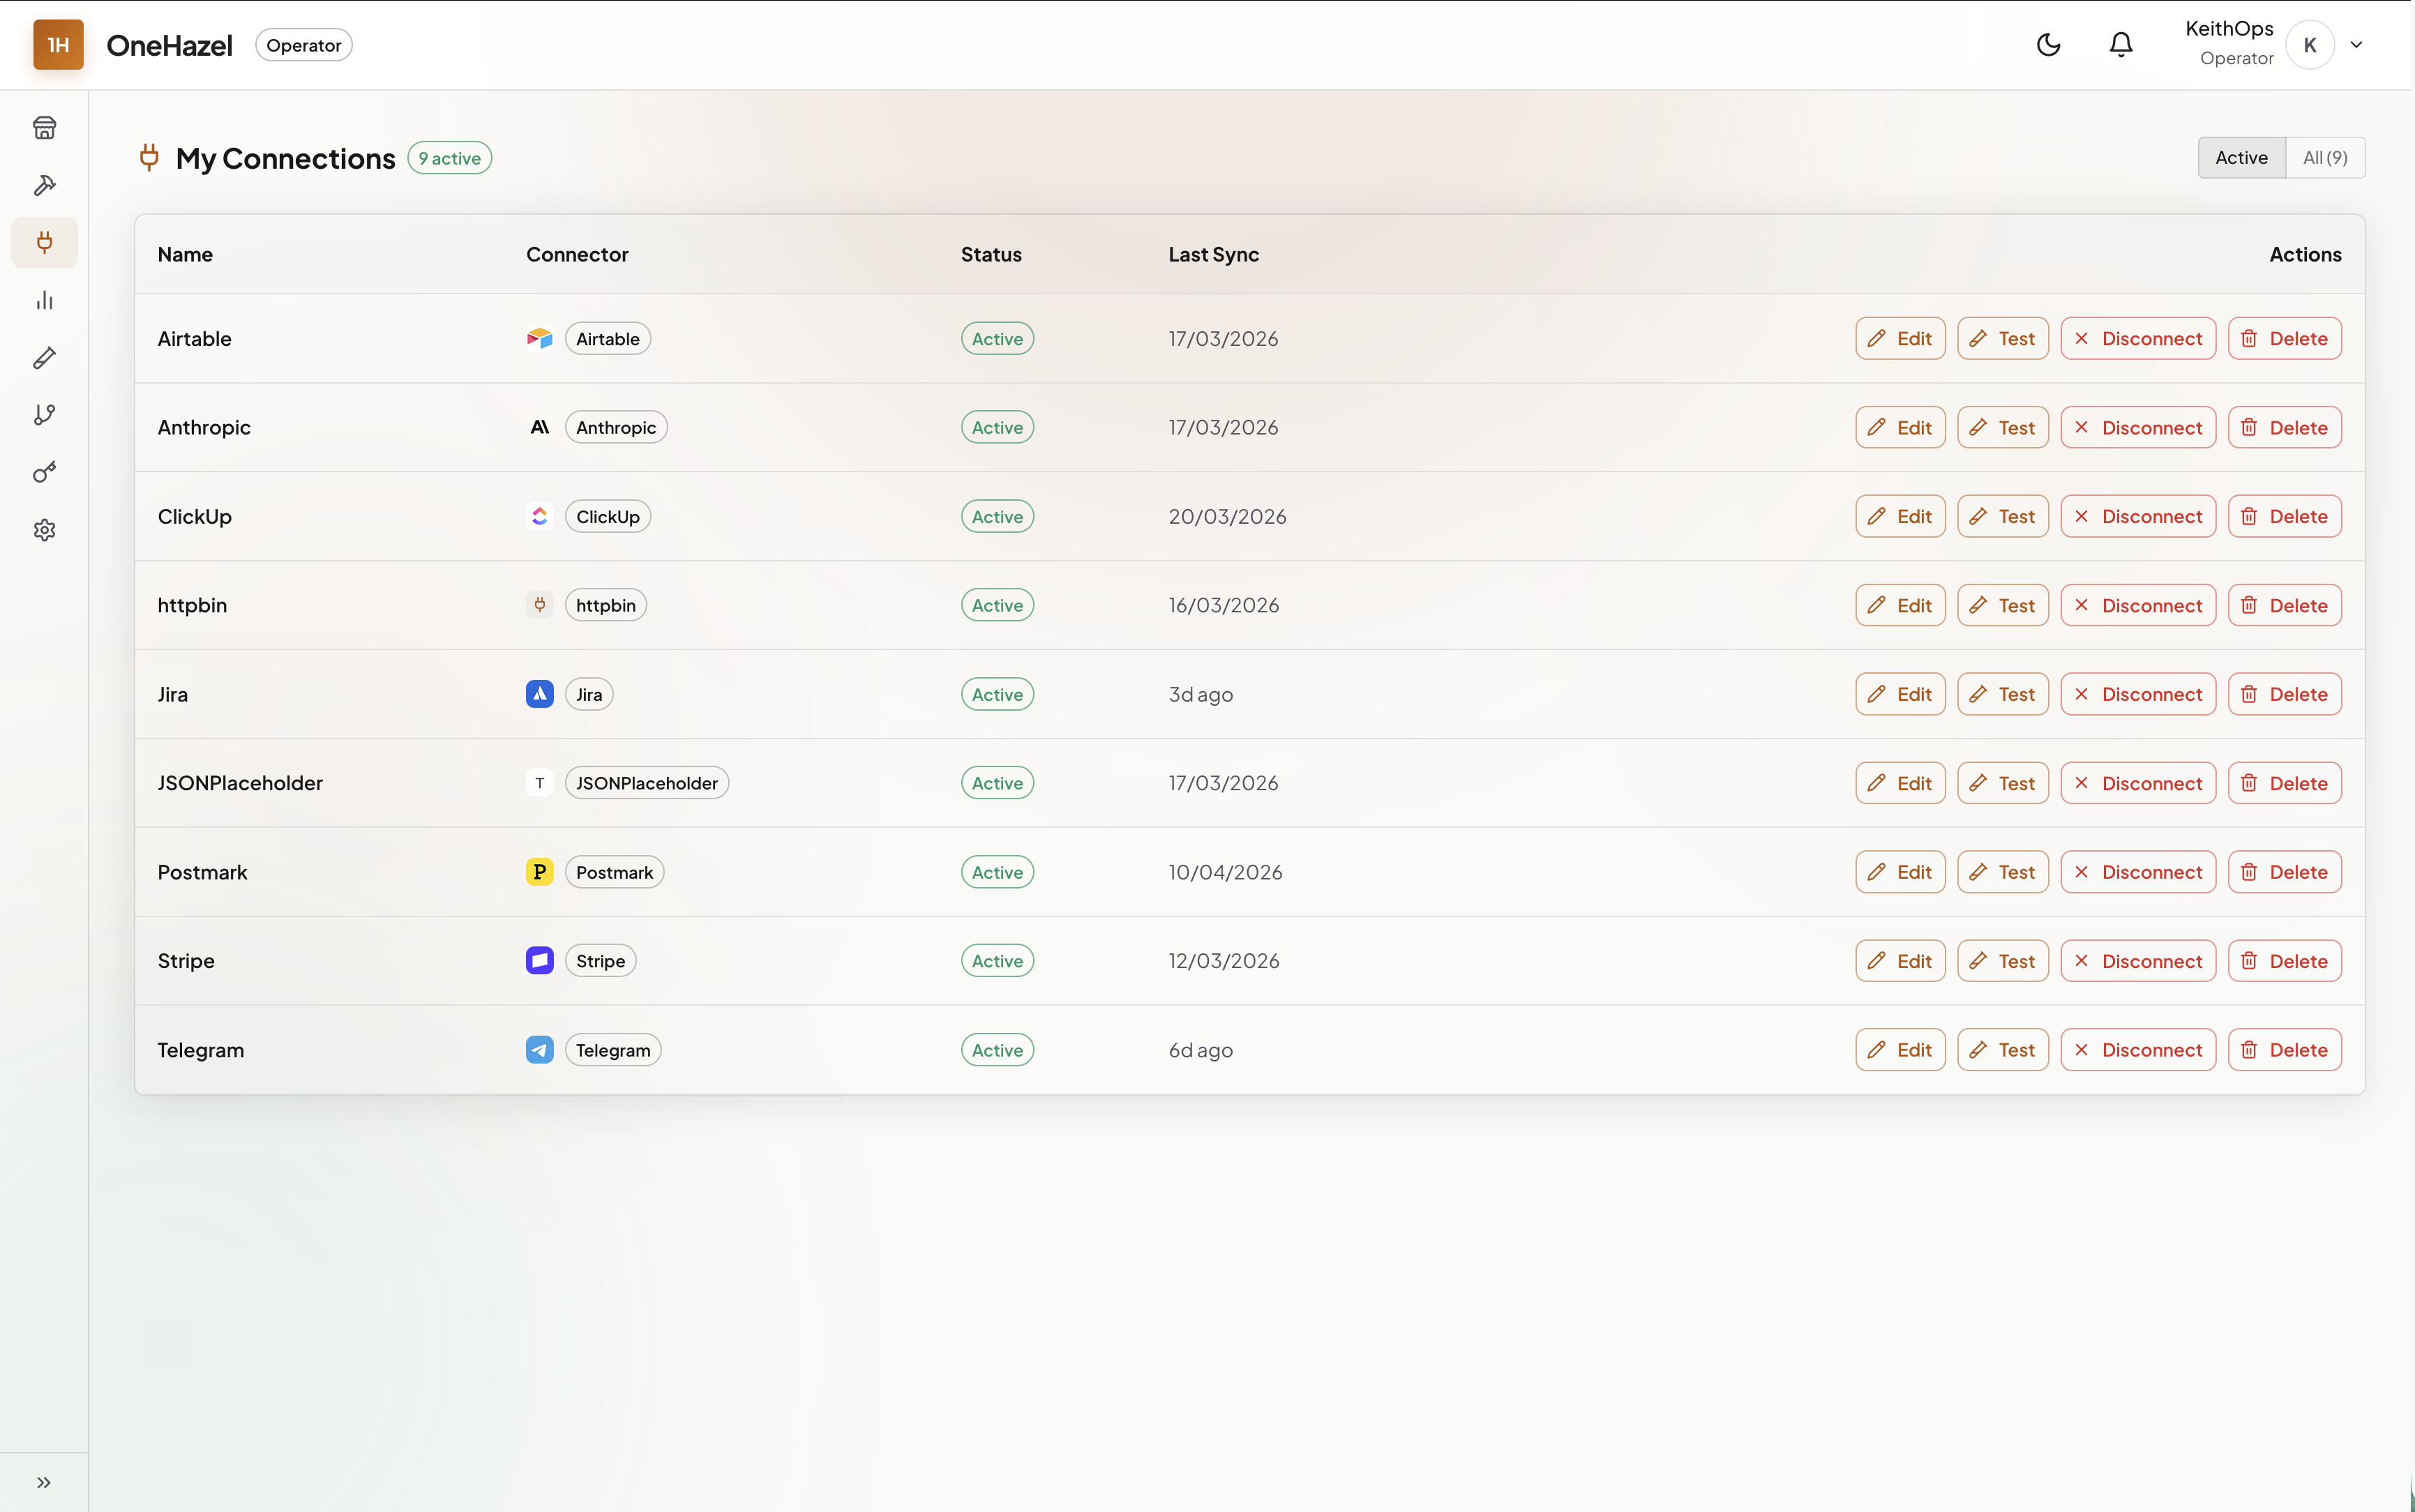Switch to the All (9) filter tab
The width and height of the screenshot is (2415, 1512).
2325,157
